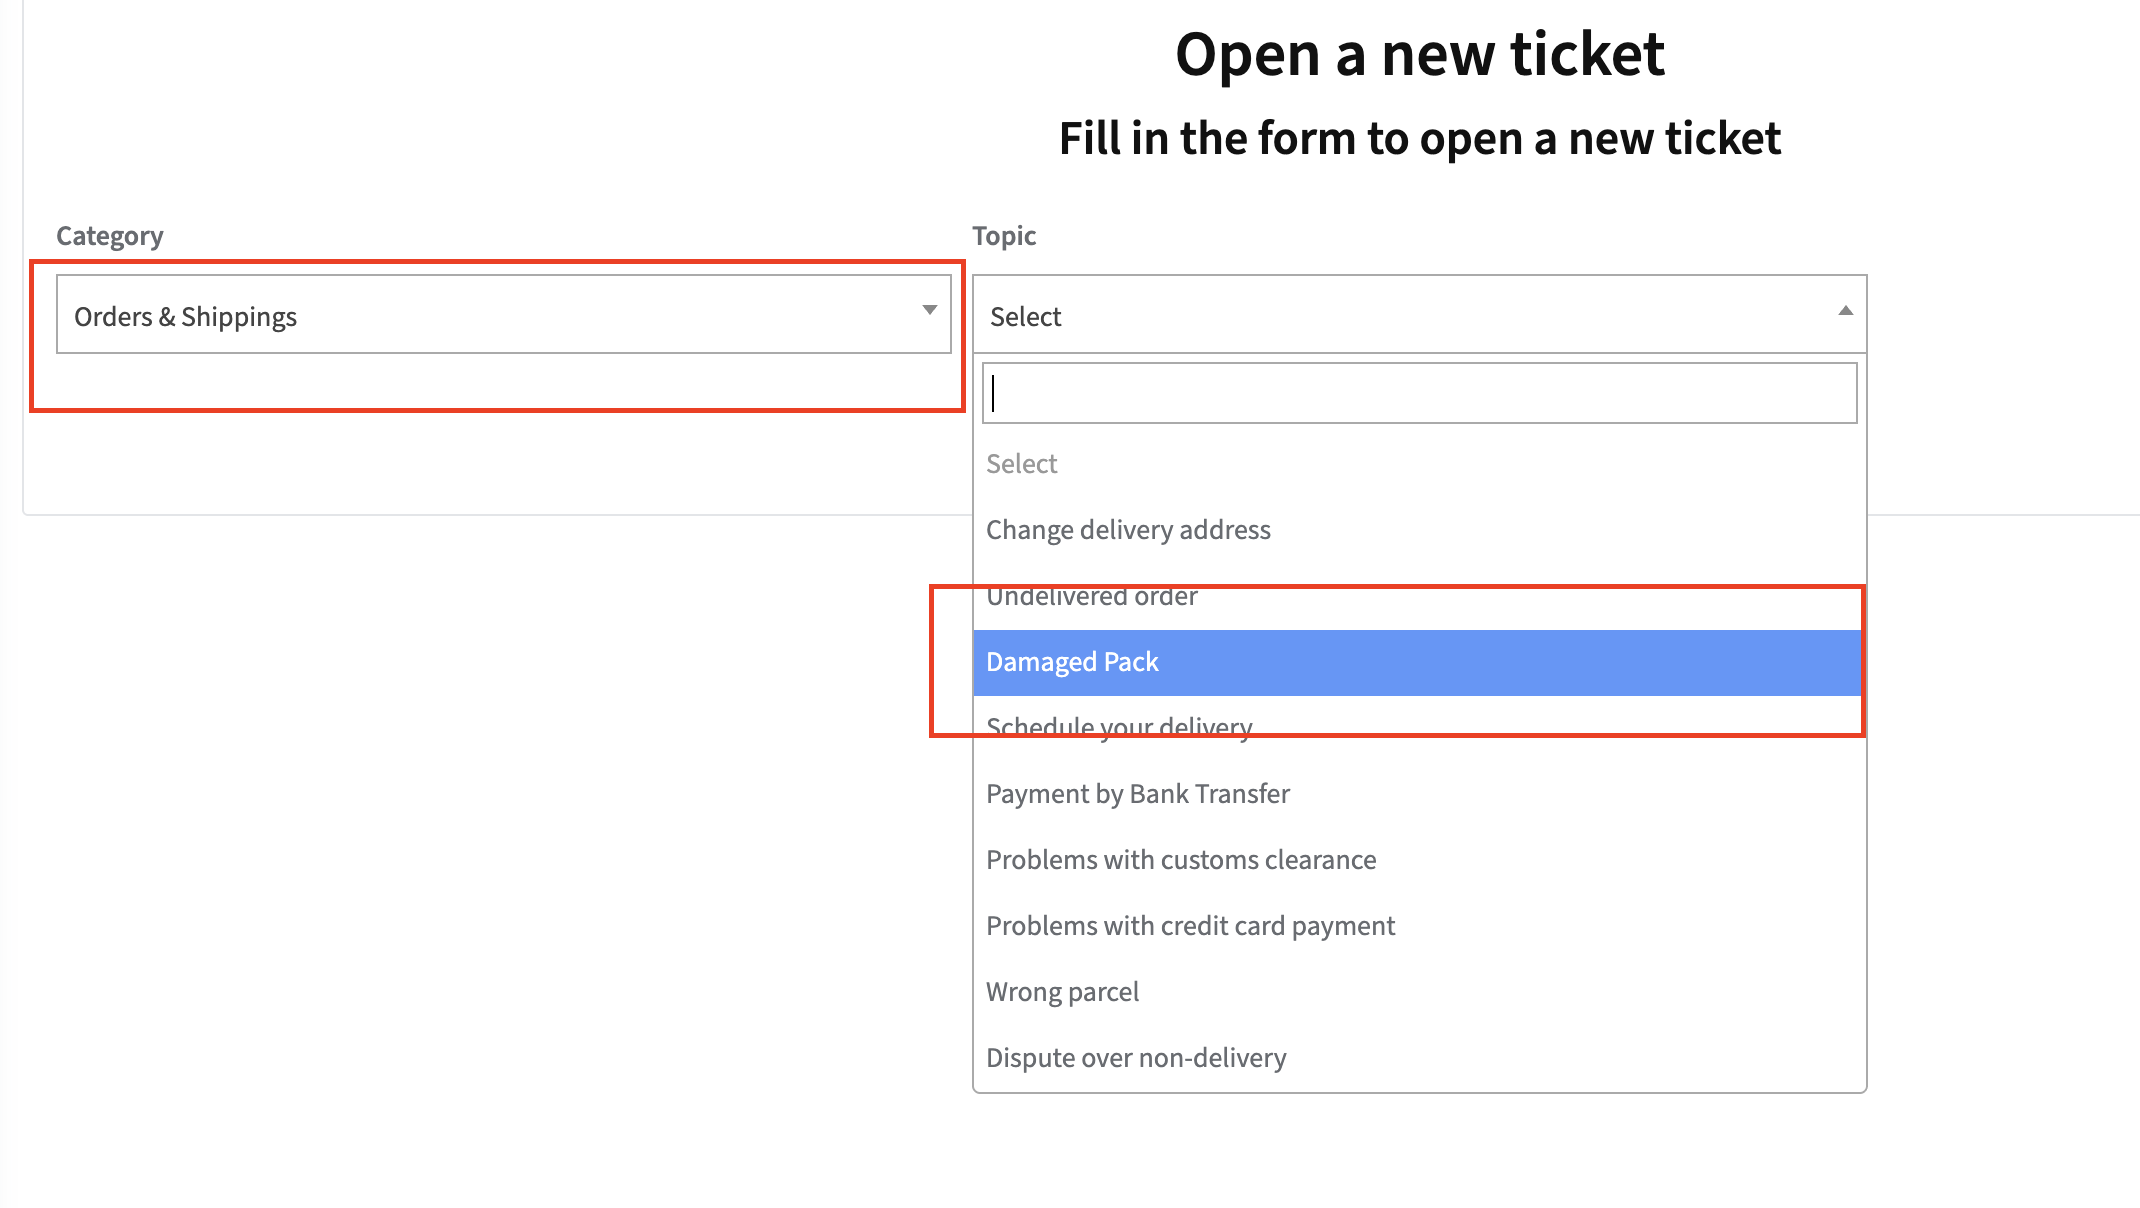Select Undelivered order topic
Screen dimensions: 2140x1208
[1092, 597]
